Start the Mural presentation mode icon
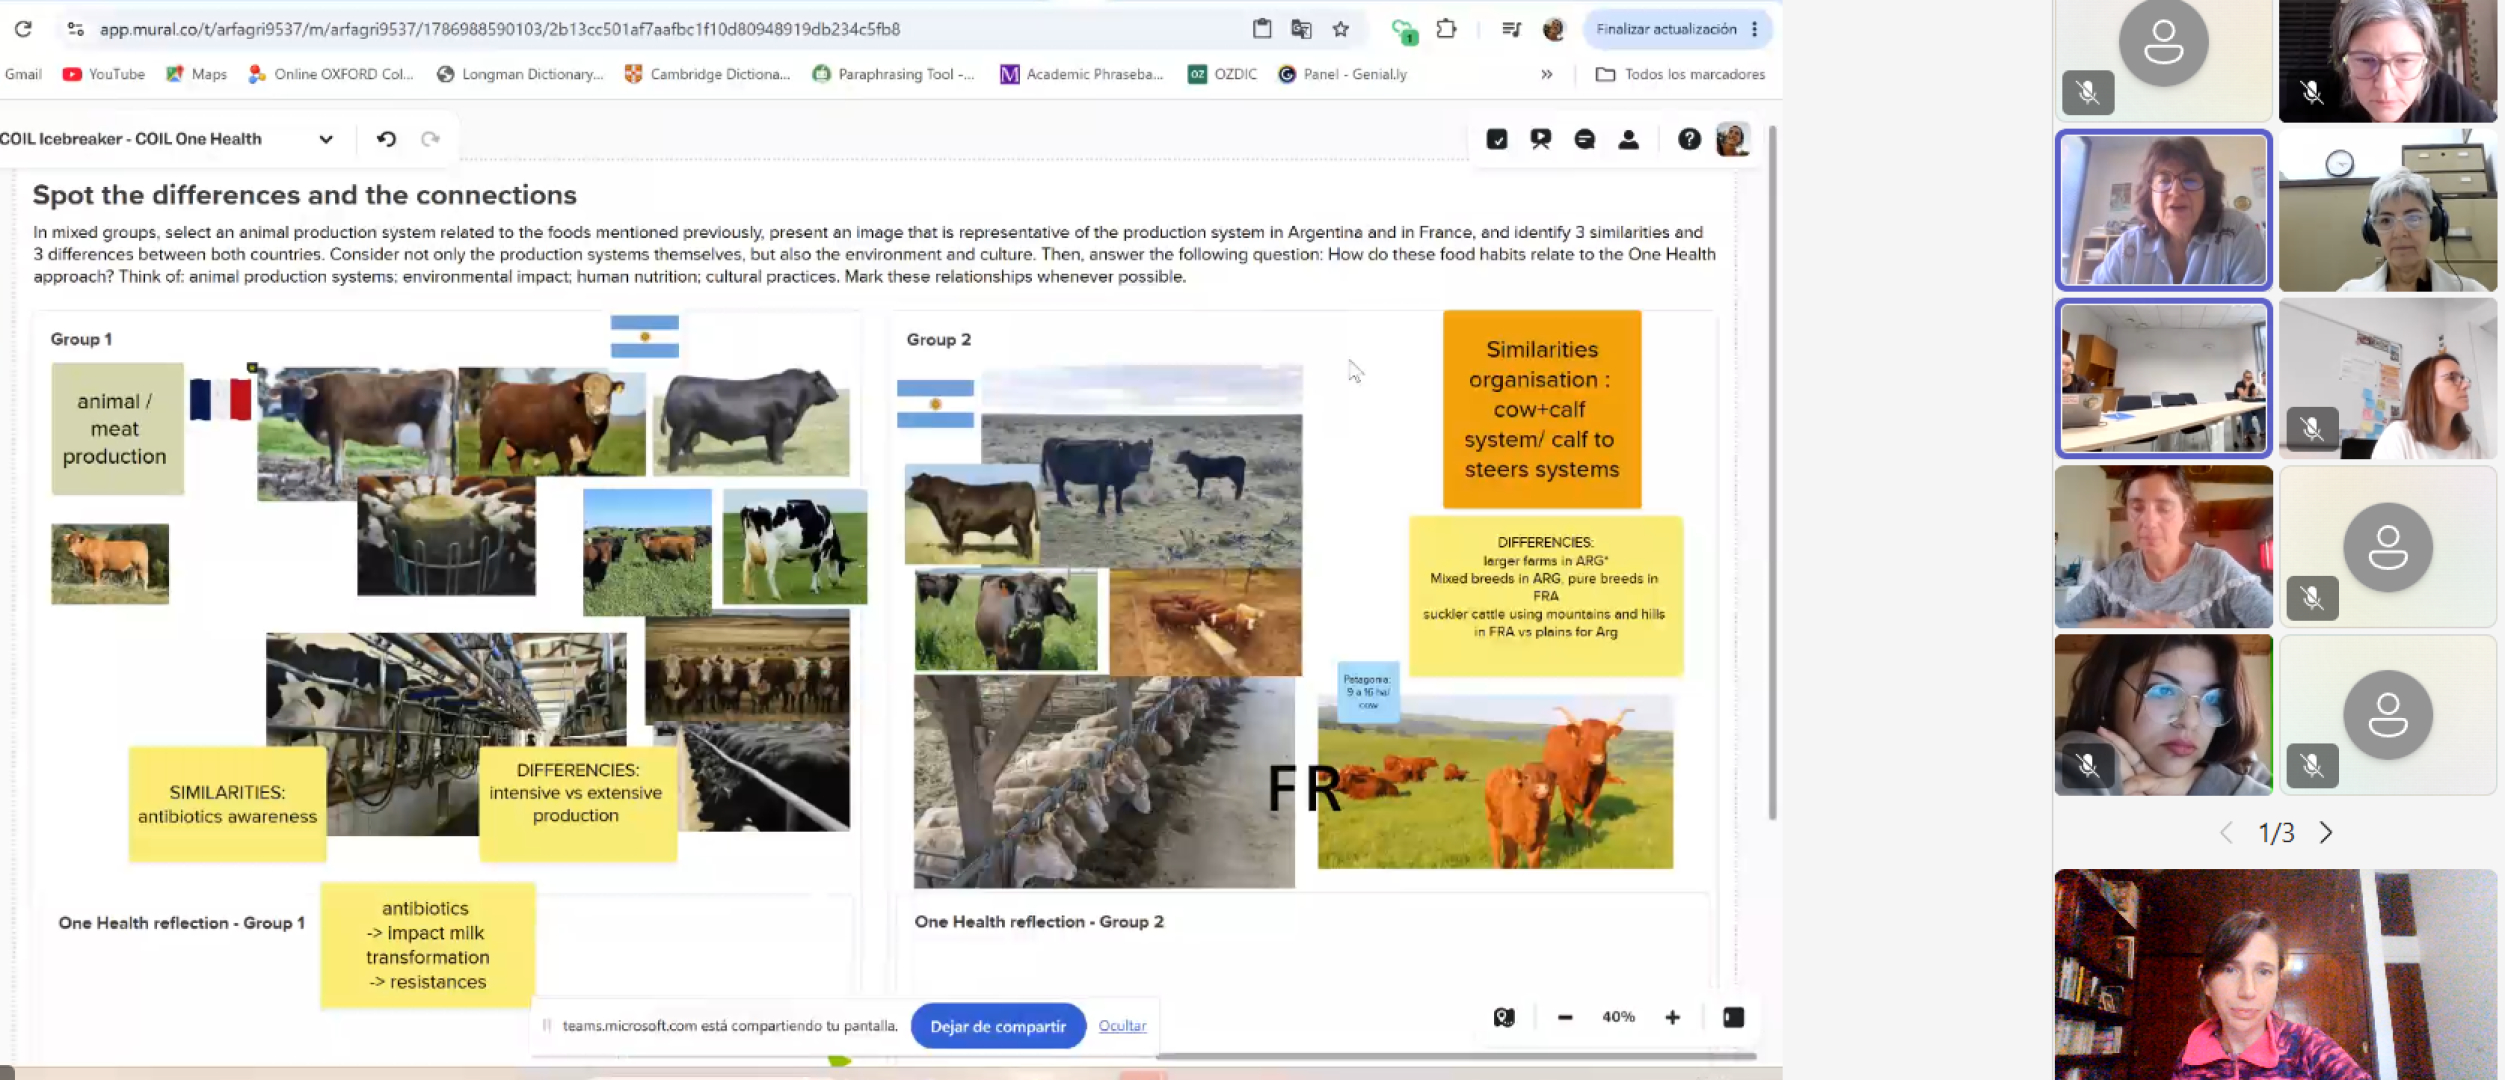2505x1080 pixels. click(x=1541, y=139)
